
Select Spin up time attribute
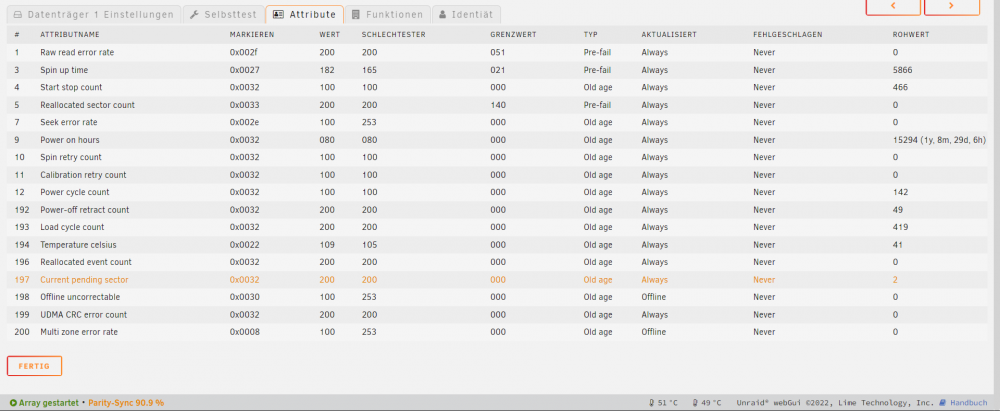(x=64, y=70)
